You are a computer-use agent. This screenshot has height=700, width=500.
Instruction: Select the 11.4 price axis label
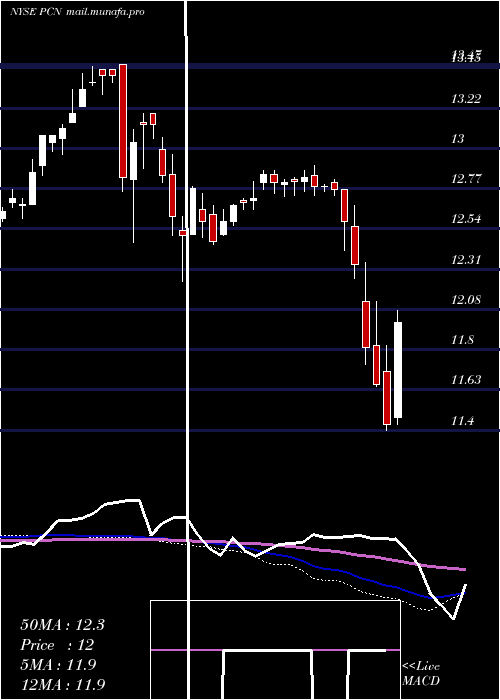point(462,421)
